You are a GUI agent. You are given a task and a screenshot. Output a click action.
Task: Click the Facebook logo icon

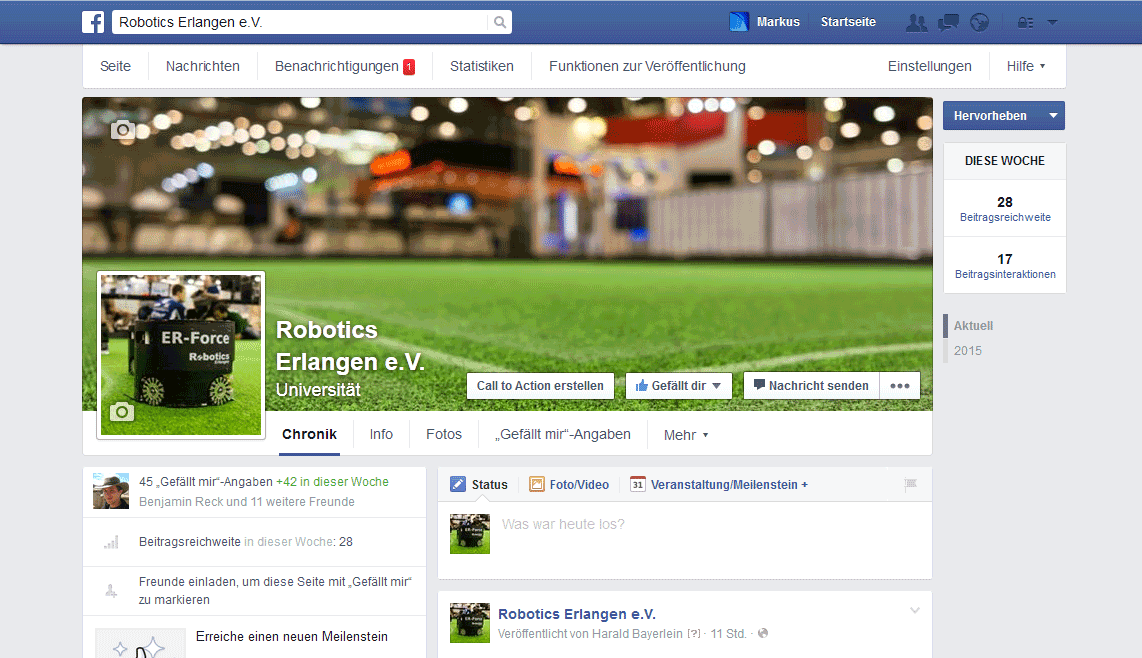pos(92,22)
